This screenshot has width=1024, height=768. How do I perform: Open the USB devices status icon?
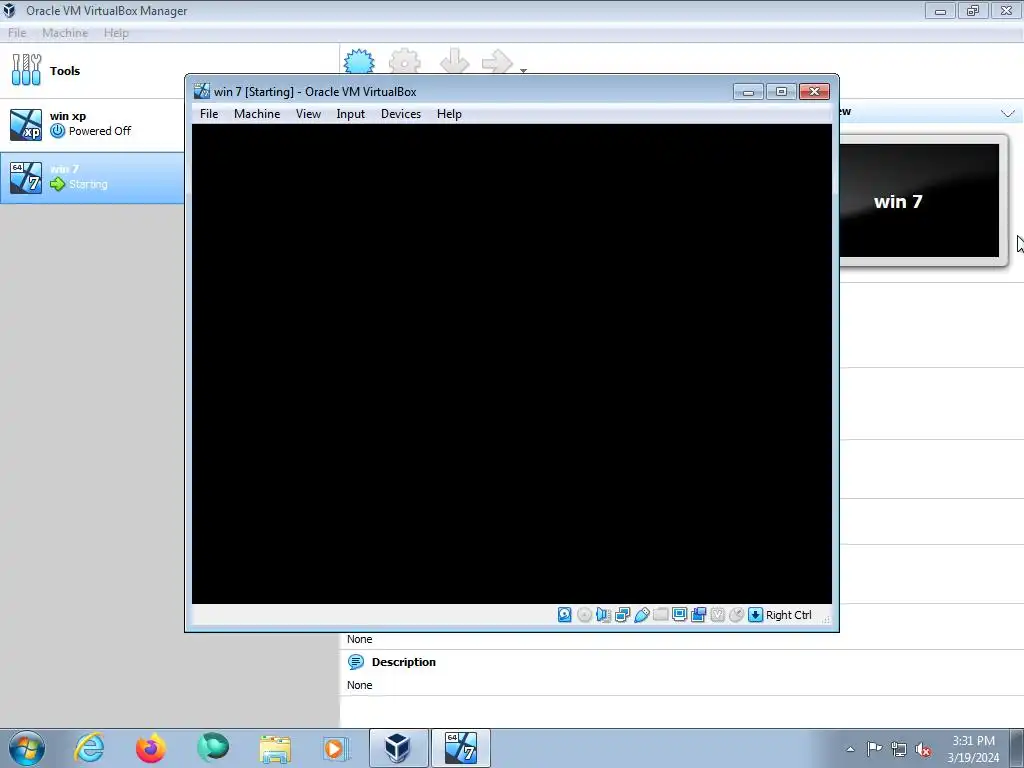click(x=641, y=615)
